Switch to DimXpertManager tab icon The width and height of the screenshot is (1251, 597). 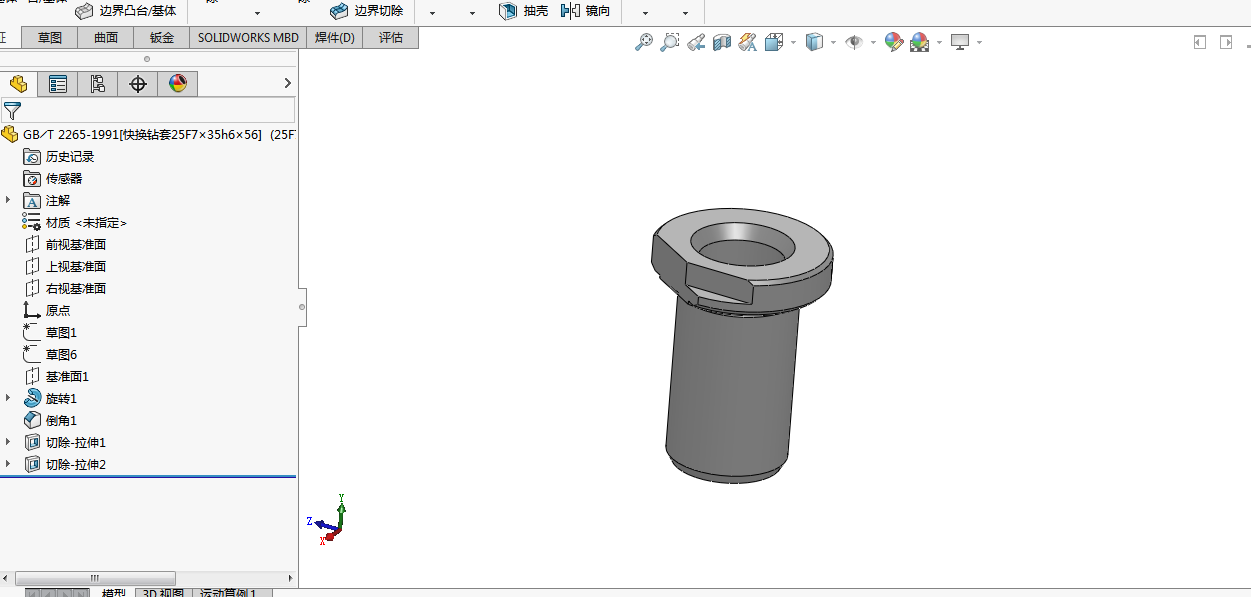point(138,84)
